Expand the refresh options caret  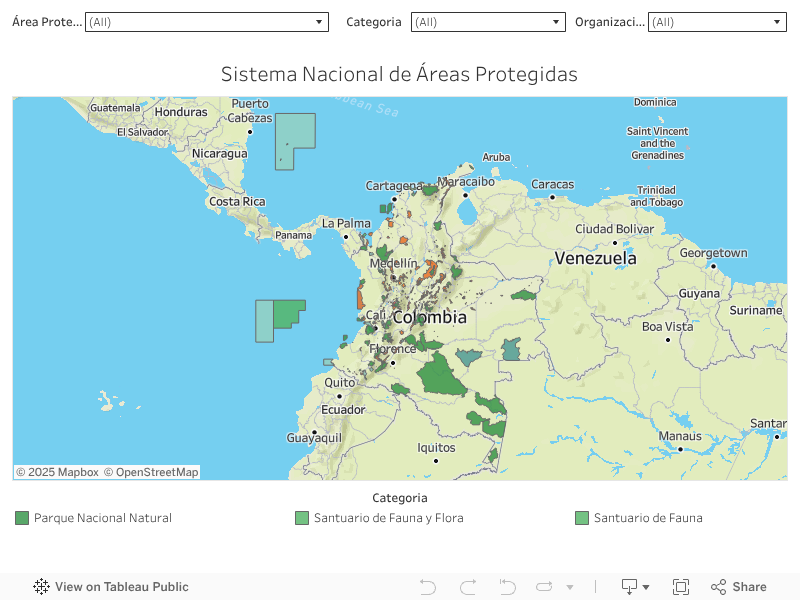(x=570, y=587)
